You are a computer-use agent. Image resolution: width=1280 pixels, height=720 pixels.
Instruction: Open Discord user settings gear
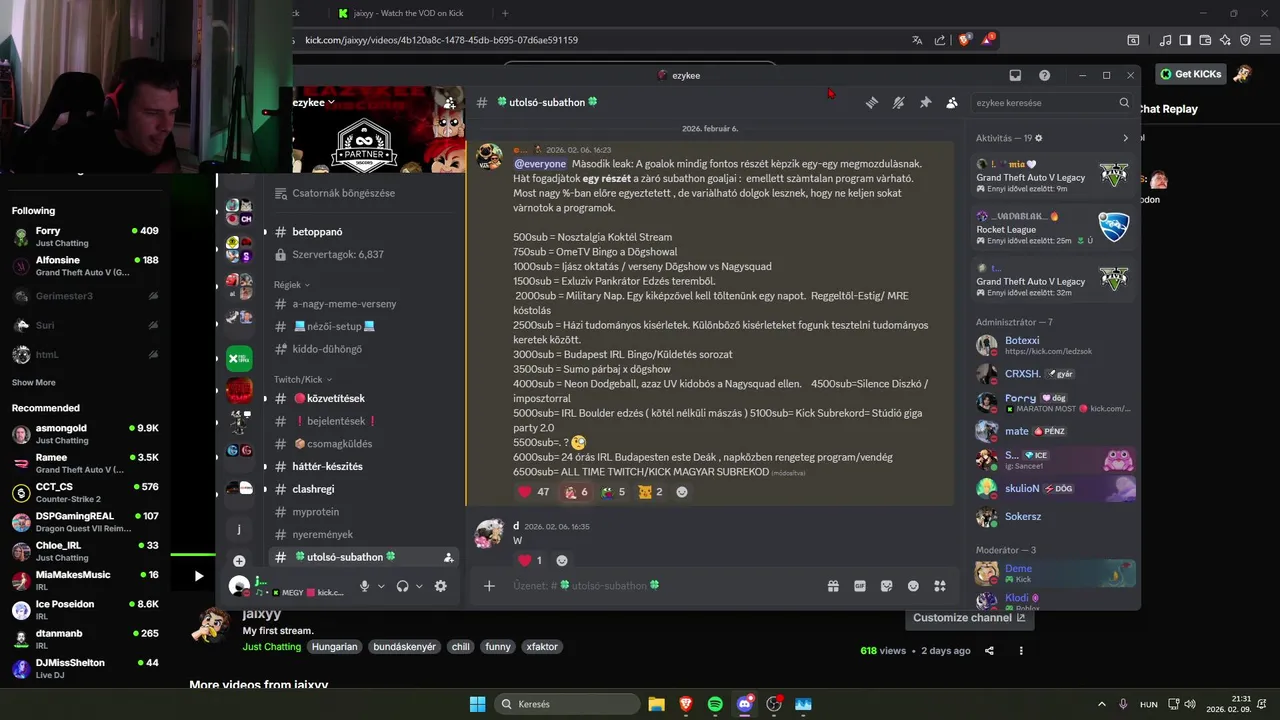click(440, 586)
